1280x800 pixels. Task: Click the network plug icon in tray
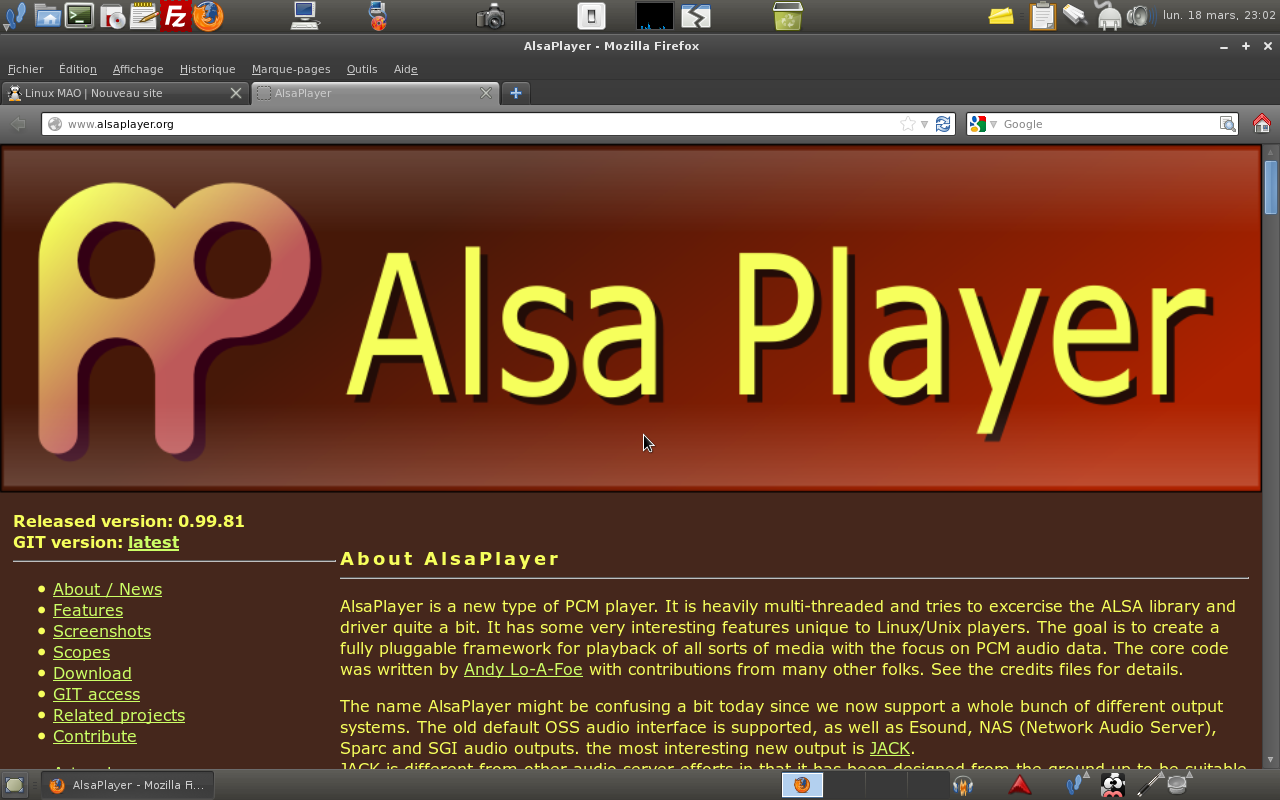tap(1108, 16)
